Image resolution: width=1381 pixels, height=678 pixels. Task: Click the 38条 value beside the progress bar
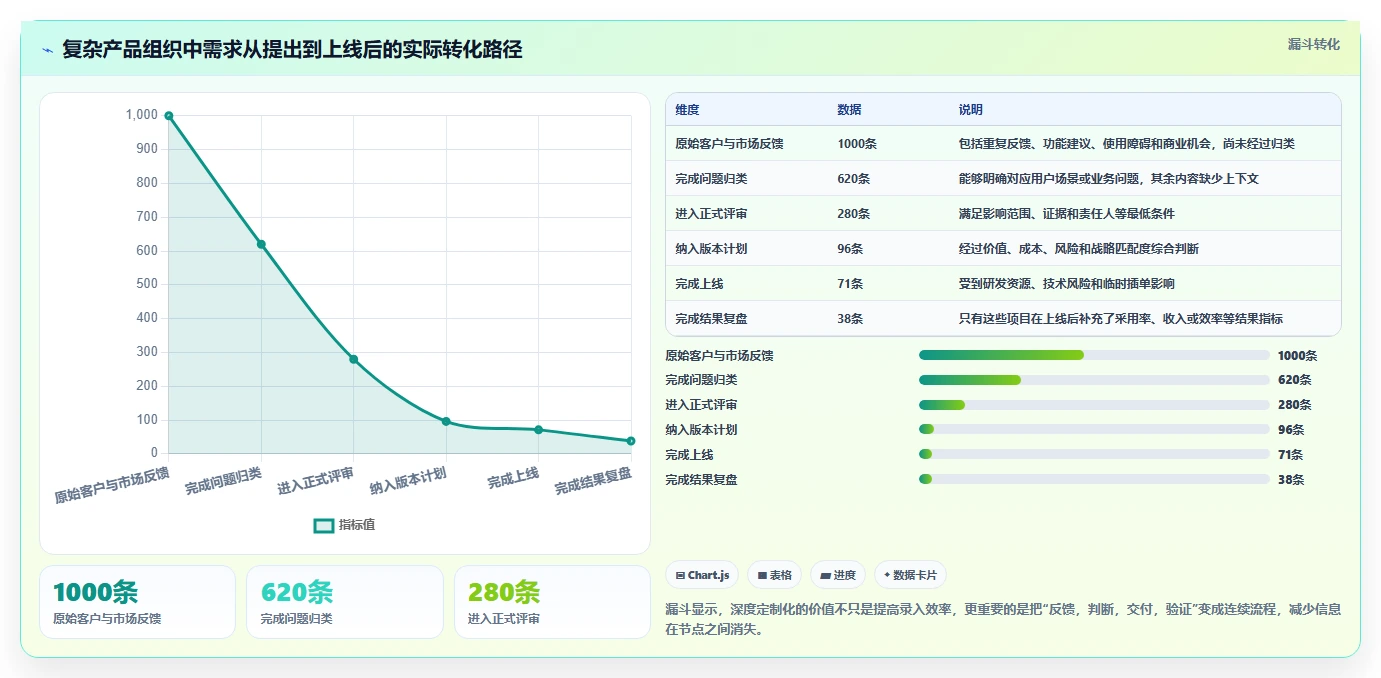click(1290, 480)
